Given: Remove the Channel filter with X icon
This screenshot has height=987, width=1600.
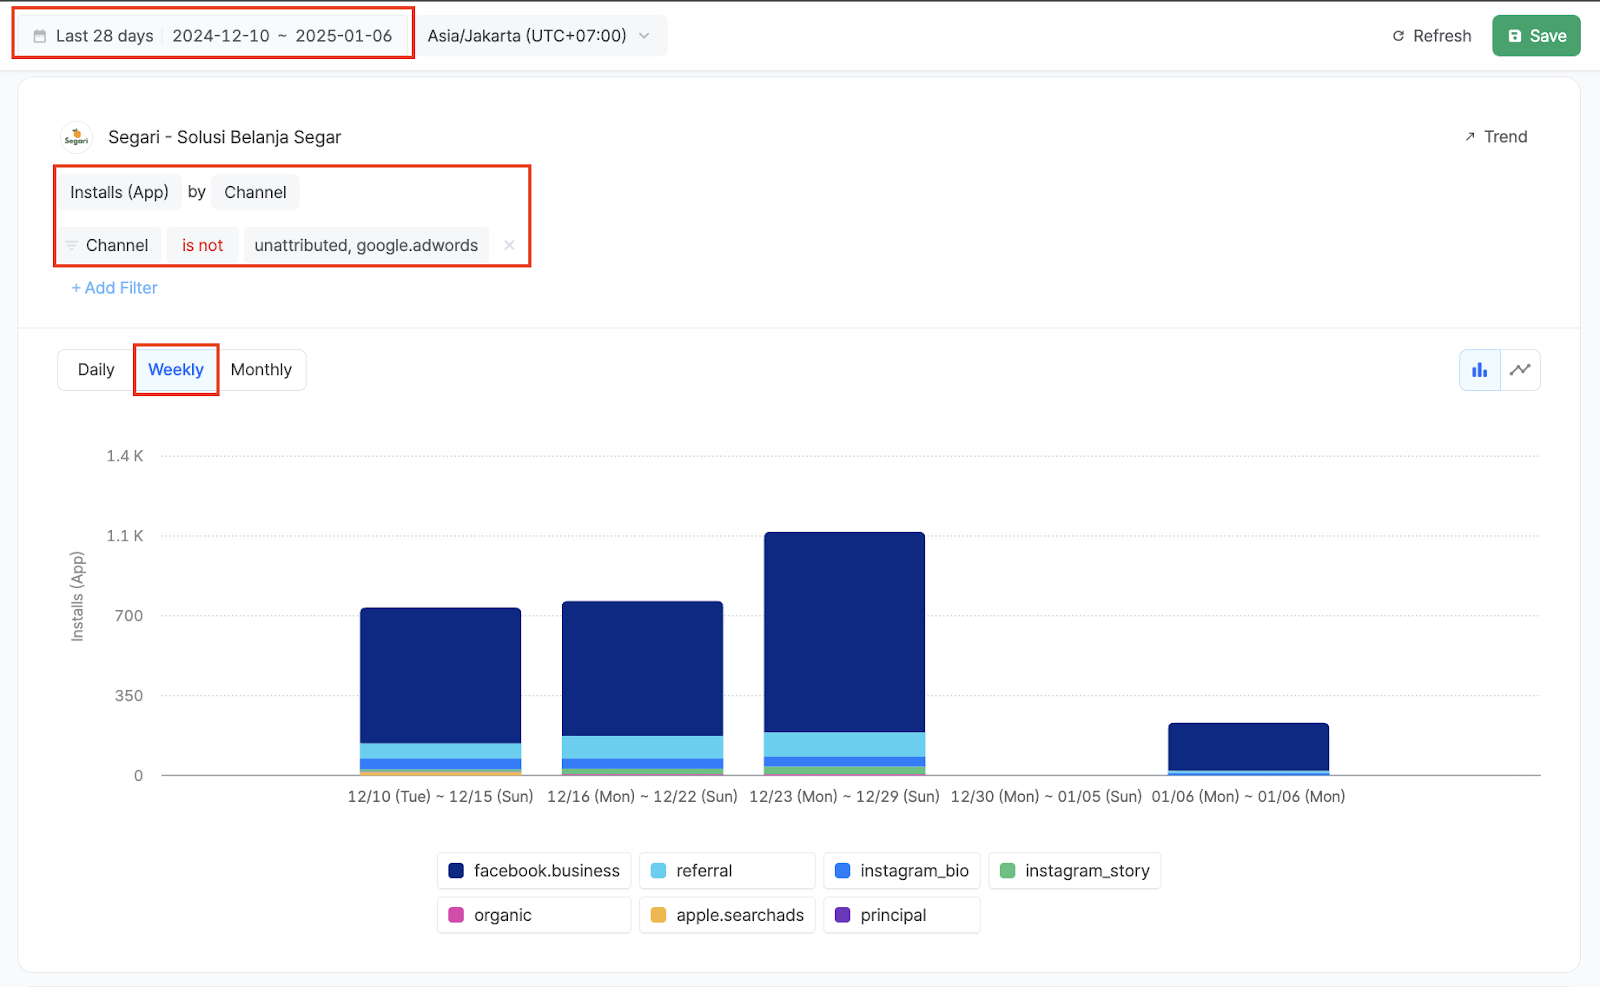Looking at the screenshot, I should coord(509,245).
